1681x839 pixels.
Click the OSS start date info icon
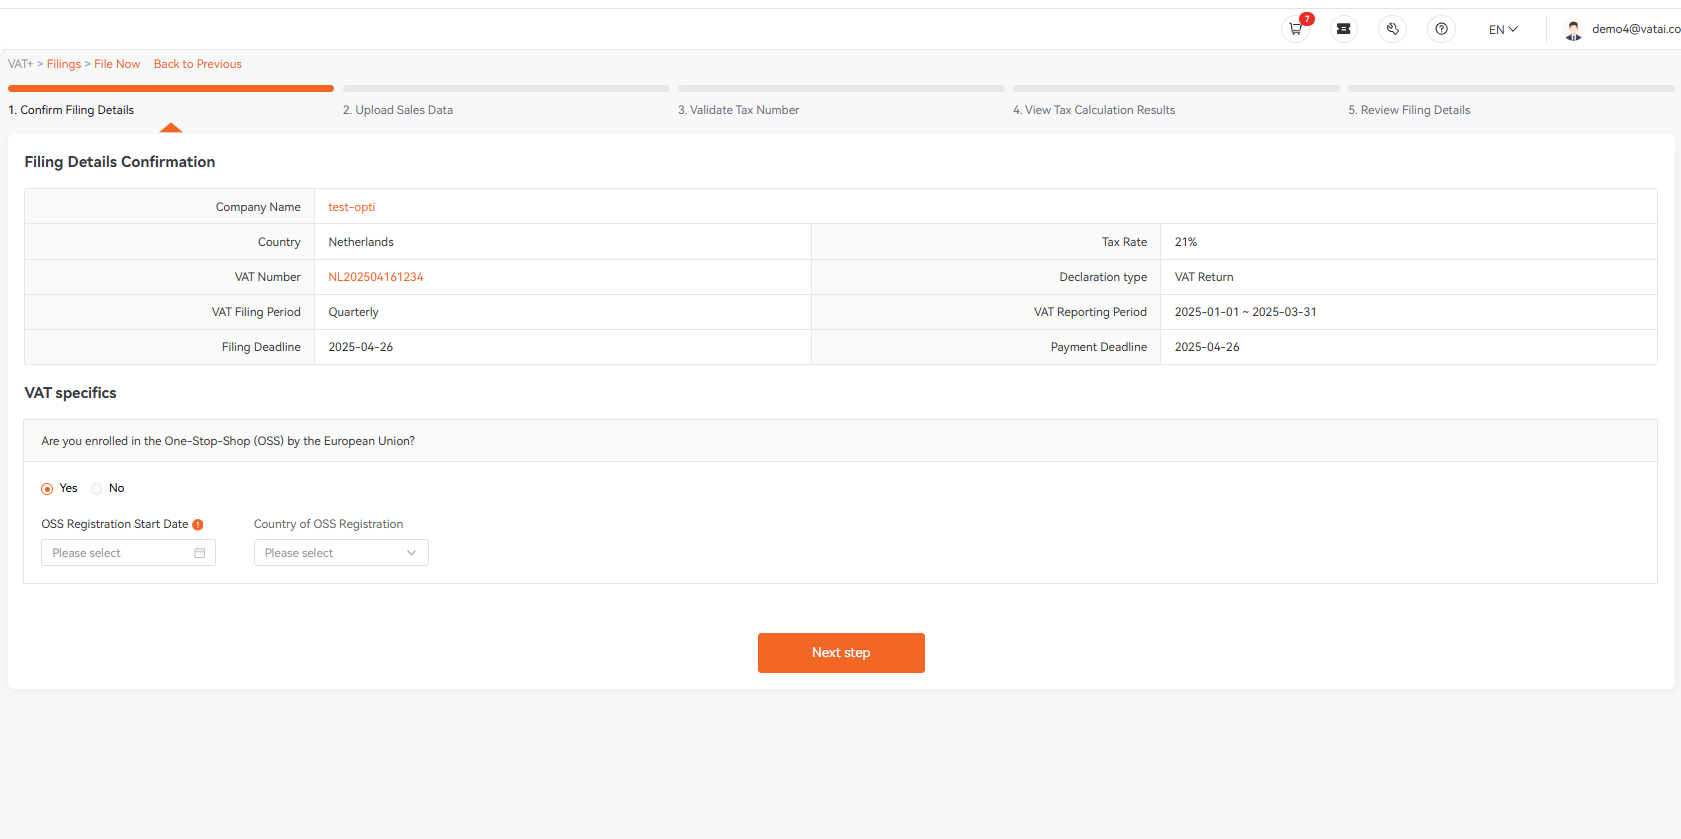(x=198, y=525)
